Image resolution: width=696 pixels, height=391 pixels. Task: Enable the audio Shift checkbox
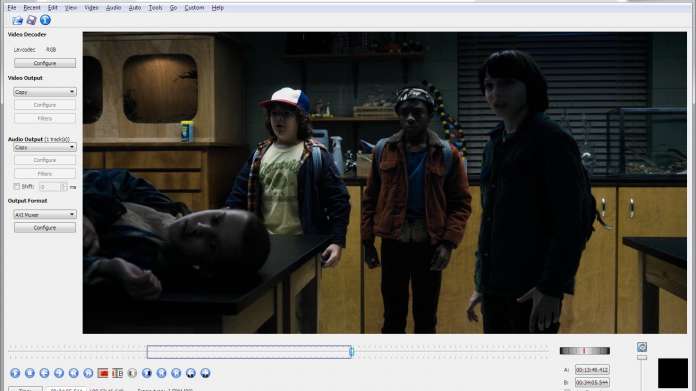(x=16, y=186)
